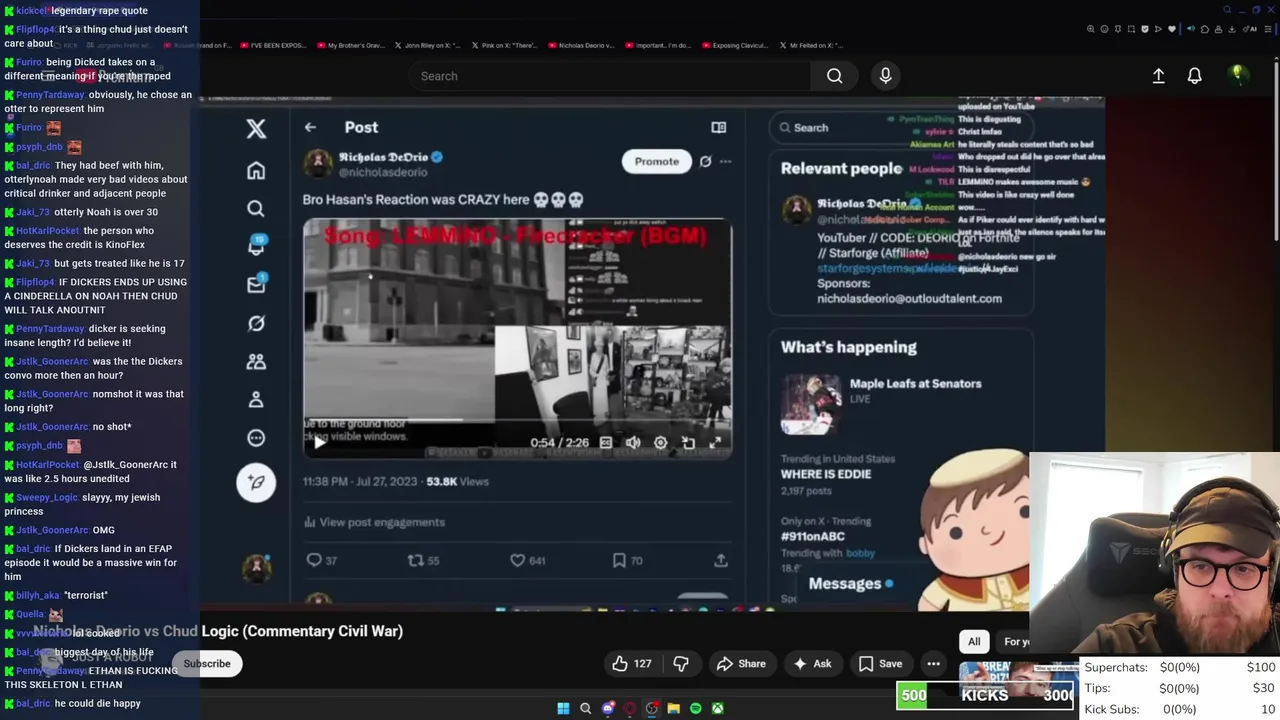This screenshot has width=1280, height=720.
Task: Expand the tweet video to fullscreen
Action: coord(715,442)
